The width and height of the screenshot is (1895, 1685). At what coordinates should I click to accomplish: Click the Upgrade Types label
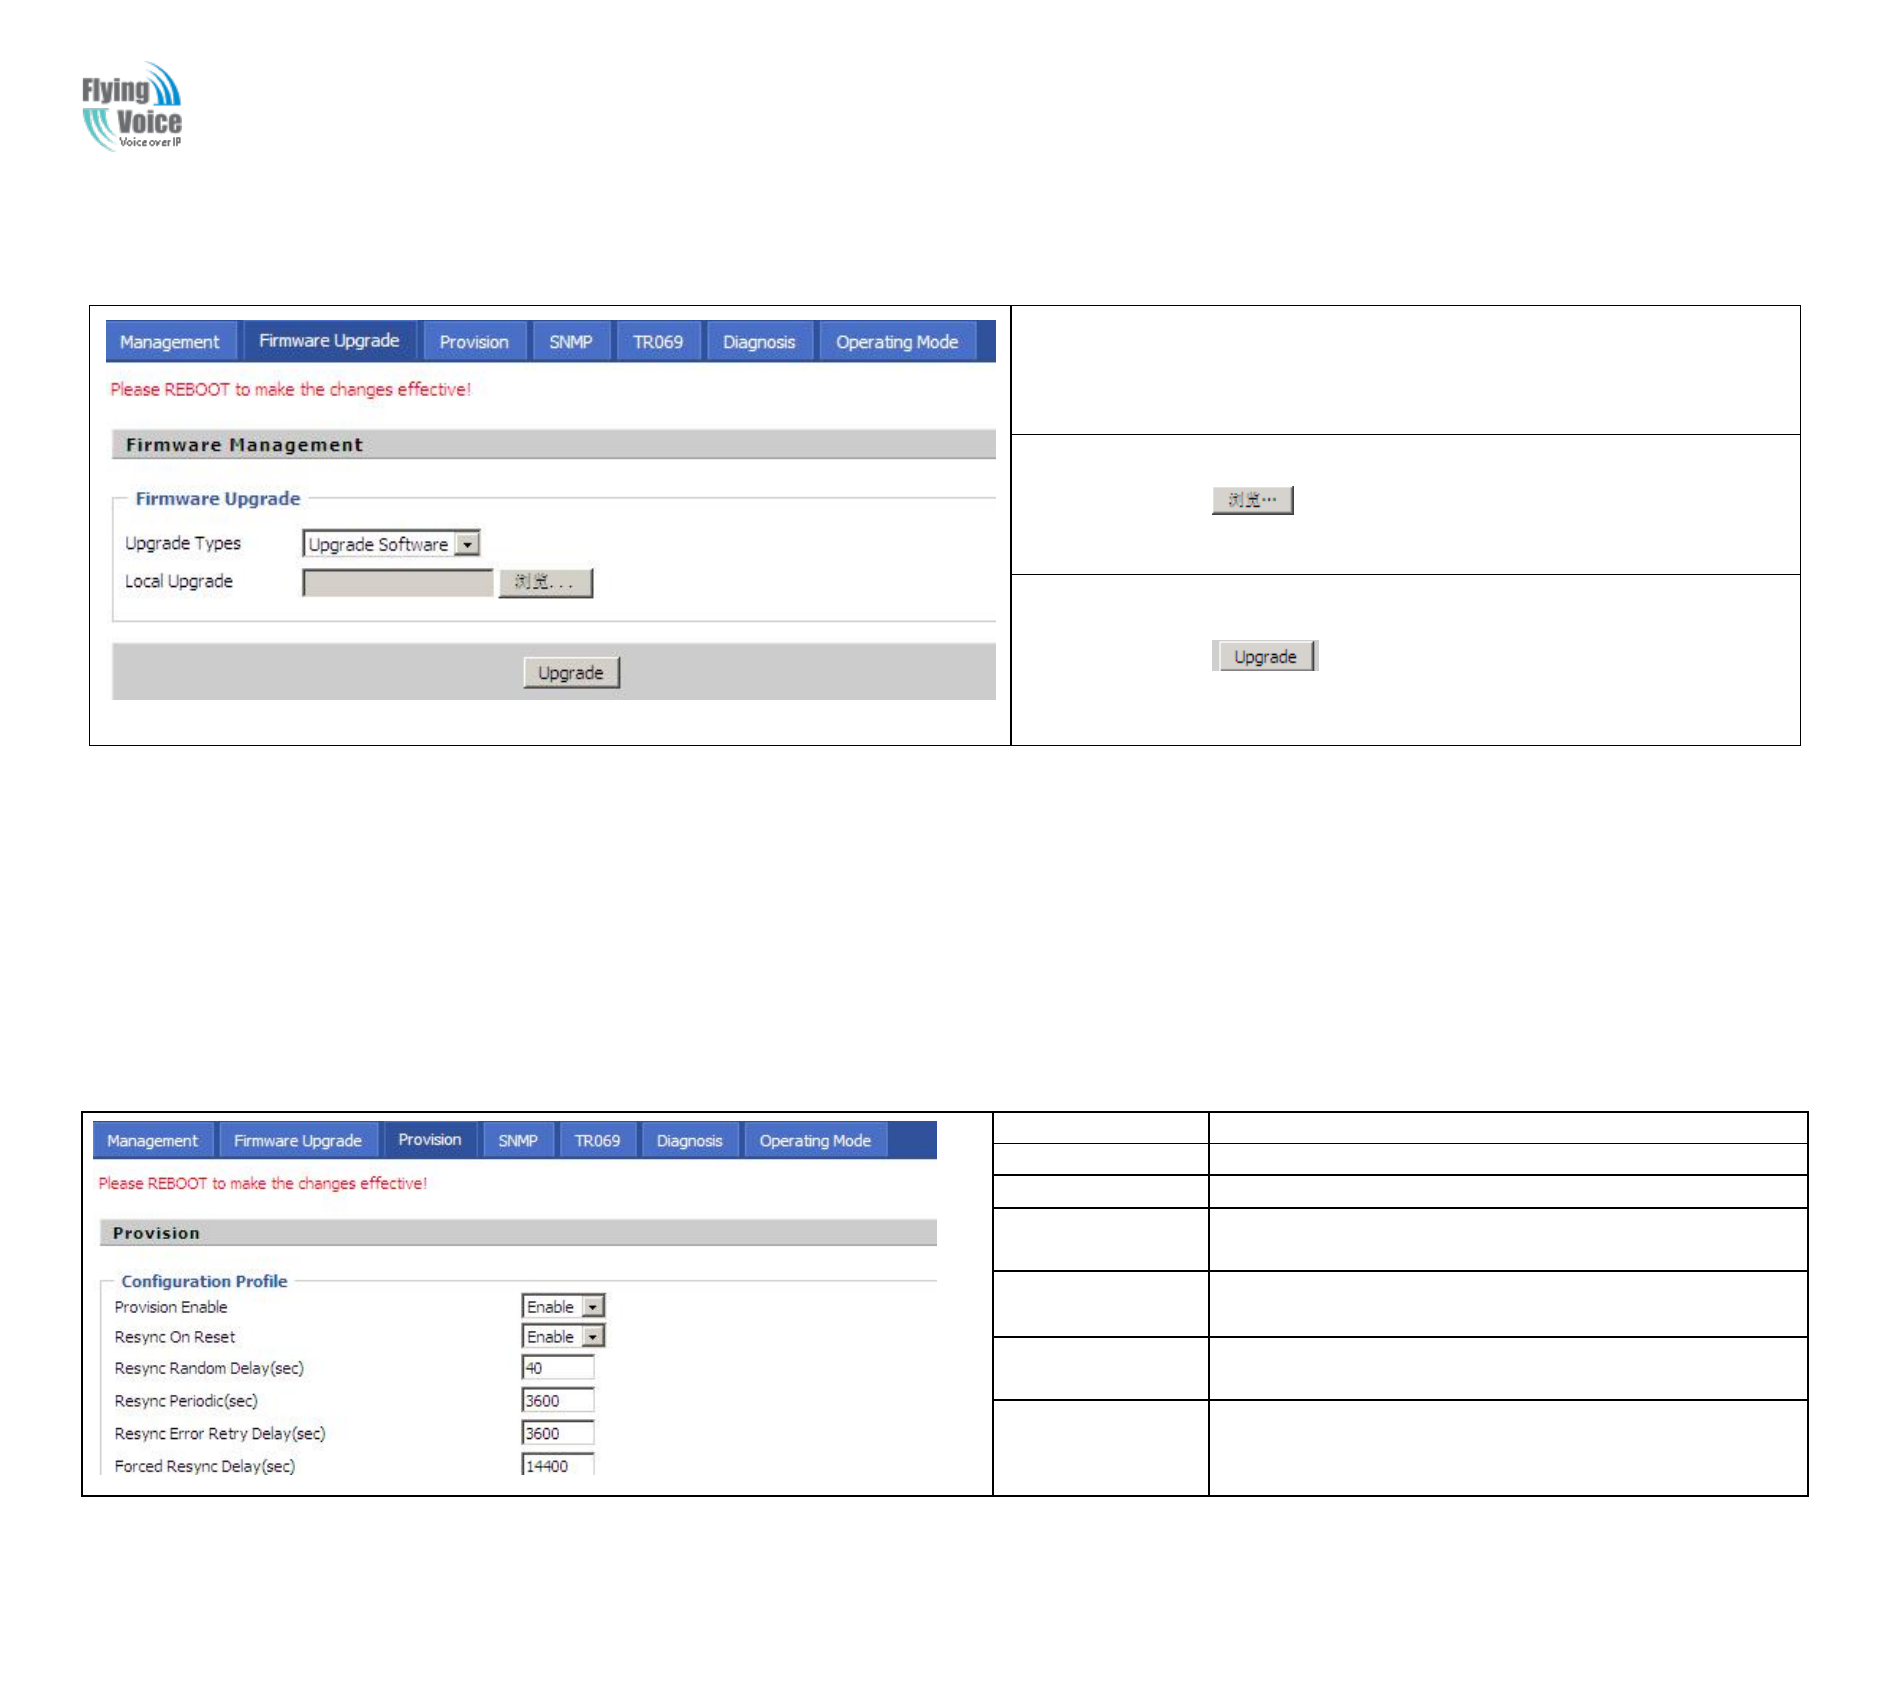pyautogui.click(x=183, y=543)
